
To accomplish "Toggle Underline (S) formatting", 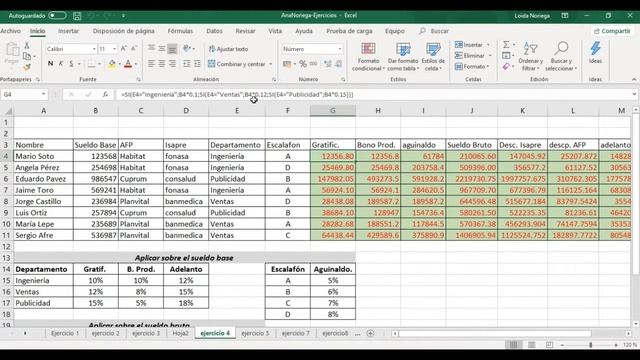I will point(71,64).
